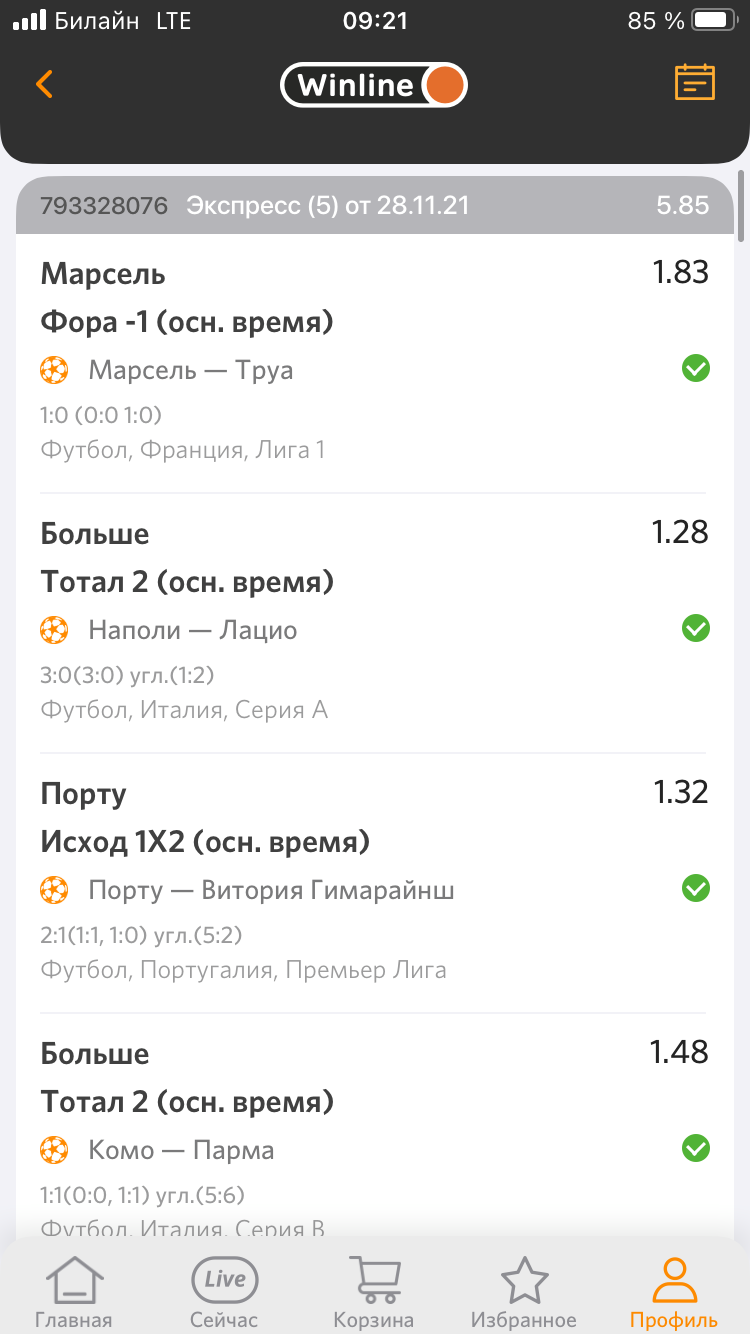The height and width of the screenshot is (1334, 750).
Task: Click the vertical scrollbar on the right
Action: [x=740, y=207]
